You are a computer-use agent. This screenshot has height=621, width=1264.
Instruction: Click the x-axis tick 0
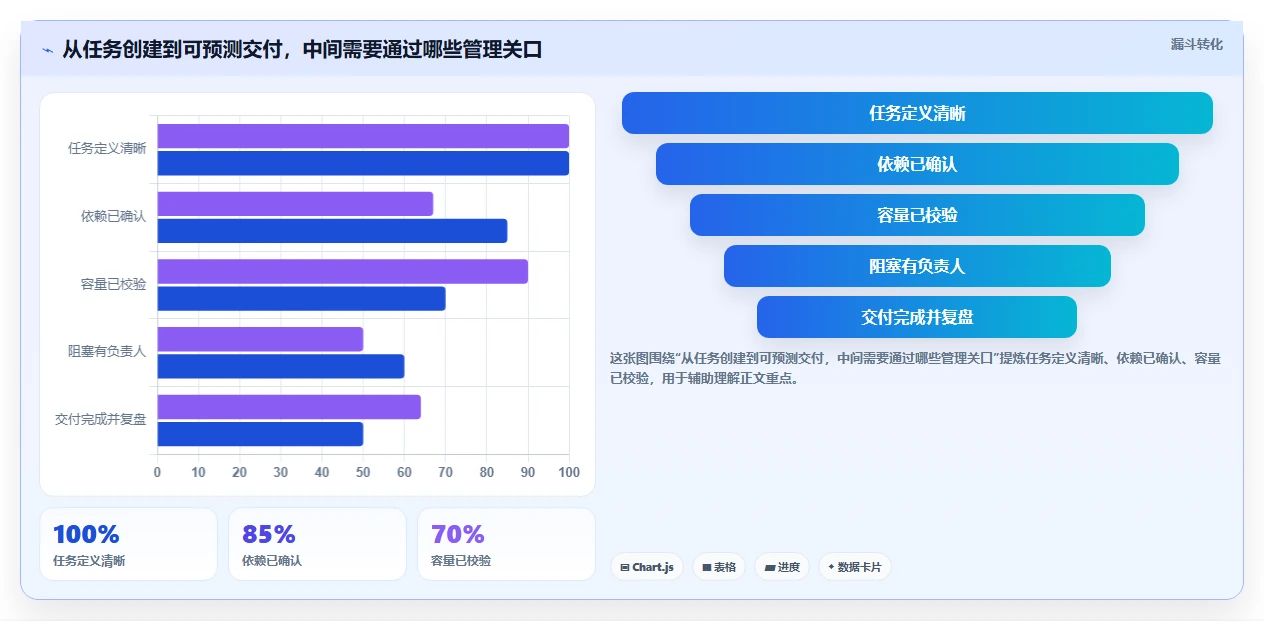click(157, 472)
